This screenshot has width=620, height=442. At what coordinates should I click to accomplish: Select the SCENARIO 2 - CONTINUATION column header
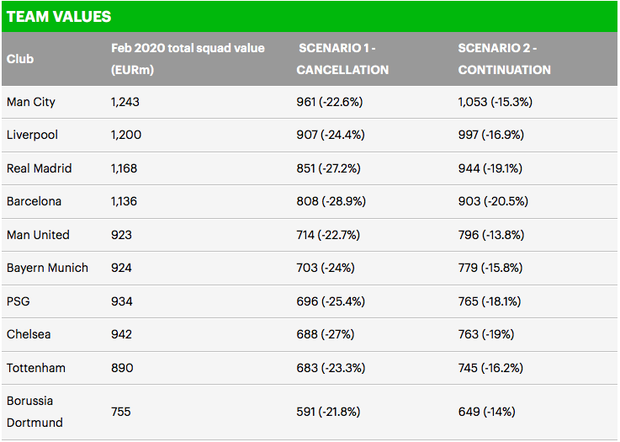pos(505,59)
